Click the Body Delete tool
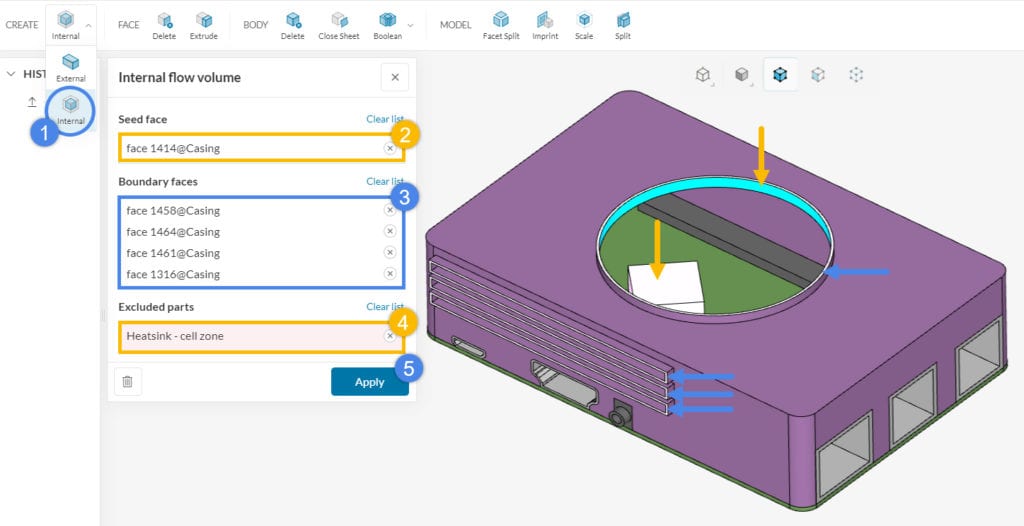The image size is (1024, 526). click(x=293, y=25)
